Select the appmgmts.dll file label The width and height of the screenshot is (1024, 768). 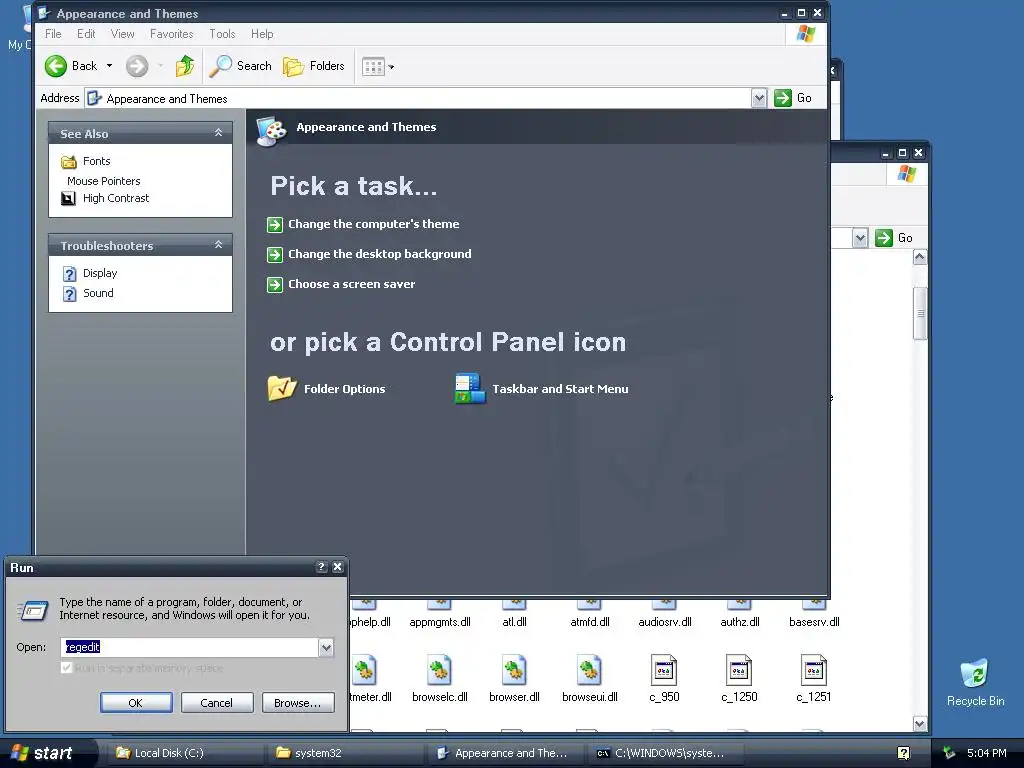click(440, 622)
